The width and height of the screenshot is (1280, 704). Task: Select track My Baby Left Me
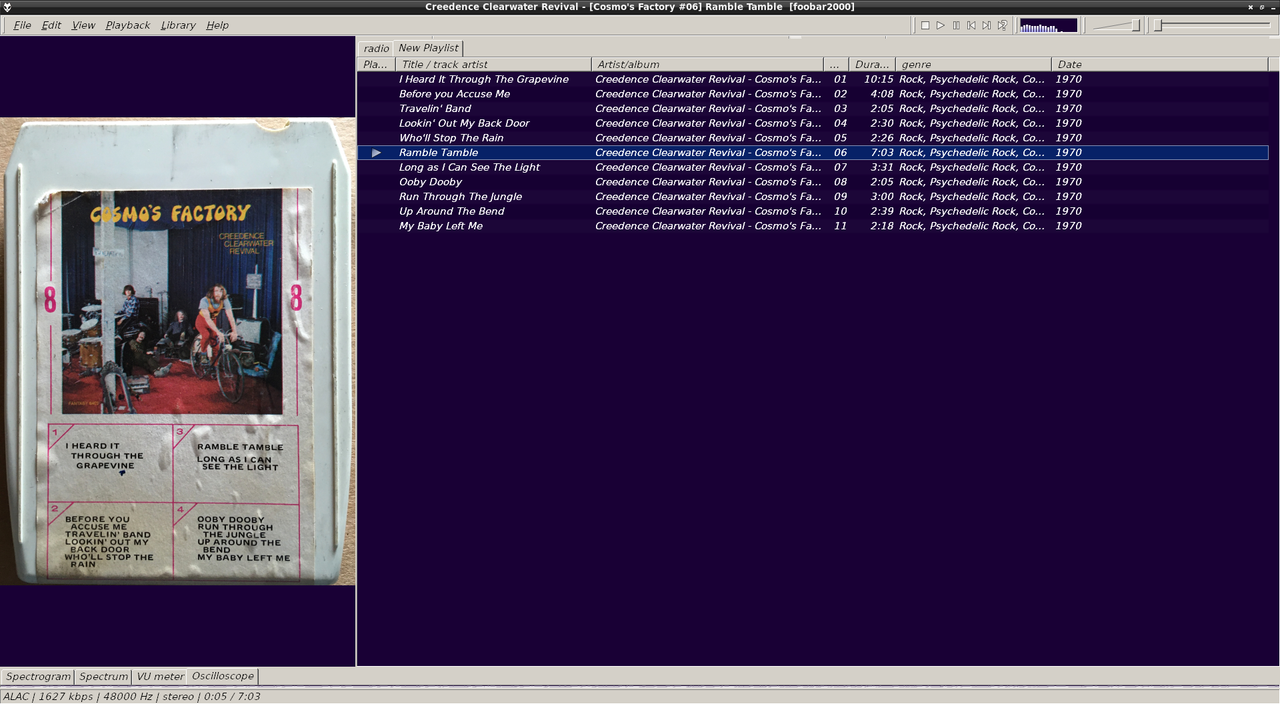[813, 226]
